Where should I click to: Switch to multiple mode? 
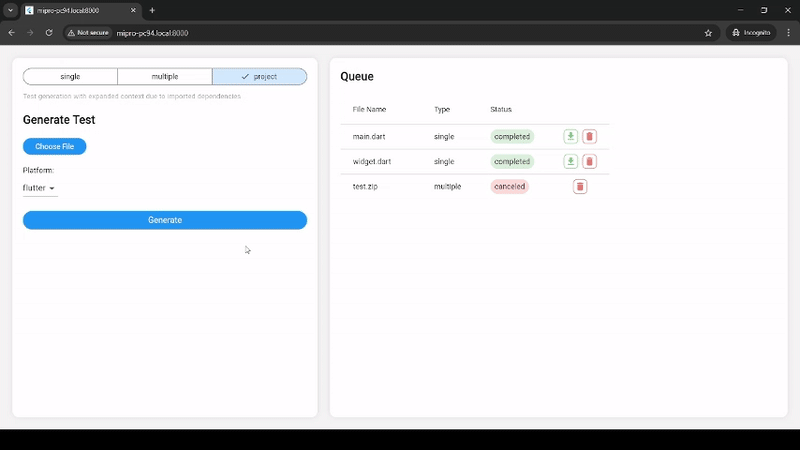pyautogui.click(x=165, y=77)
